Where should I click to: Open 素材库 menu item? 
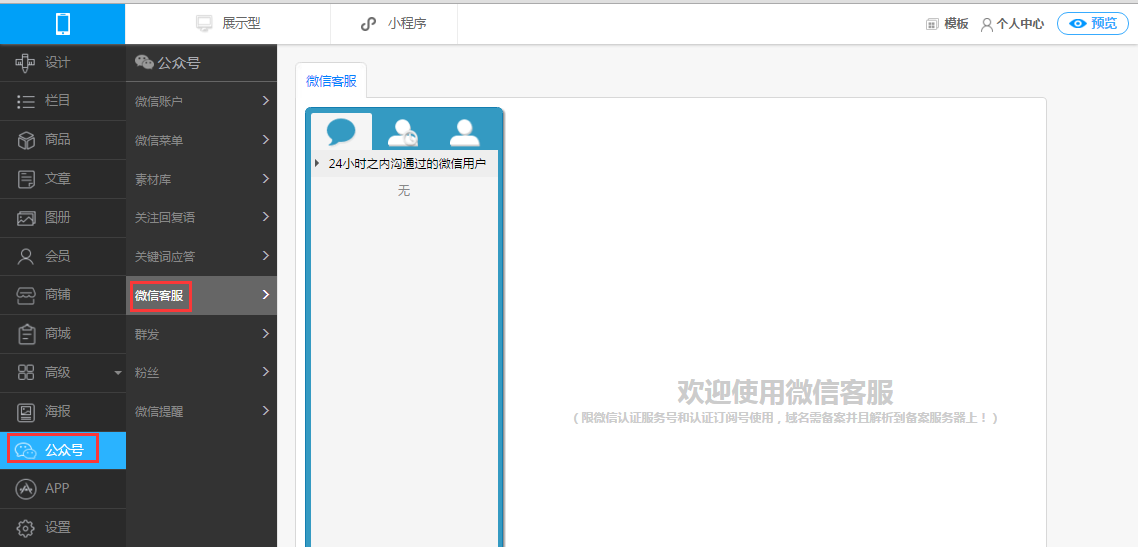click(x=202, y=178)
